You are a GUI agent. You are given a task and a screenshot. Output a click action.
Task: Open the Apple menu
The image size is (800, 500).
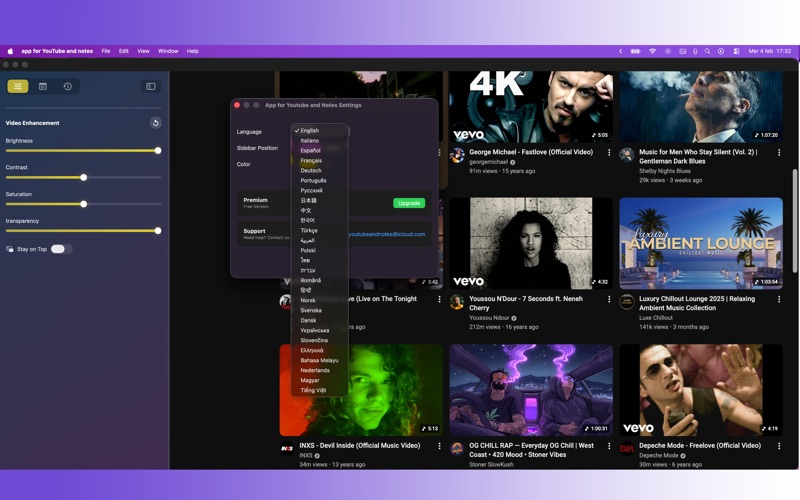(10, 51)
